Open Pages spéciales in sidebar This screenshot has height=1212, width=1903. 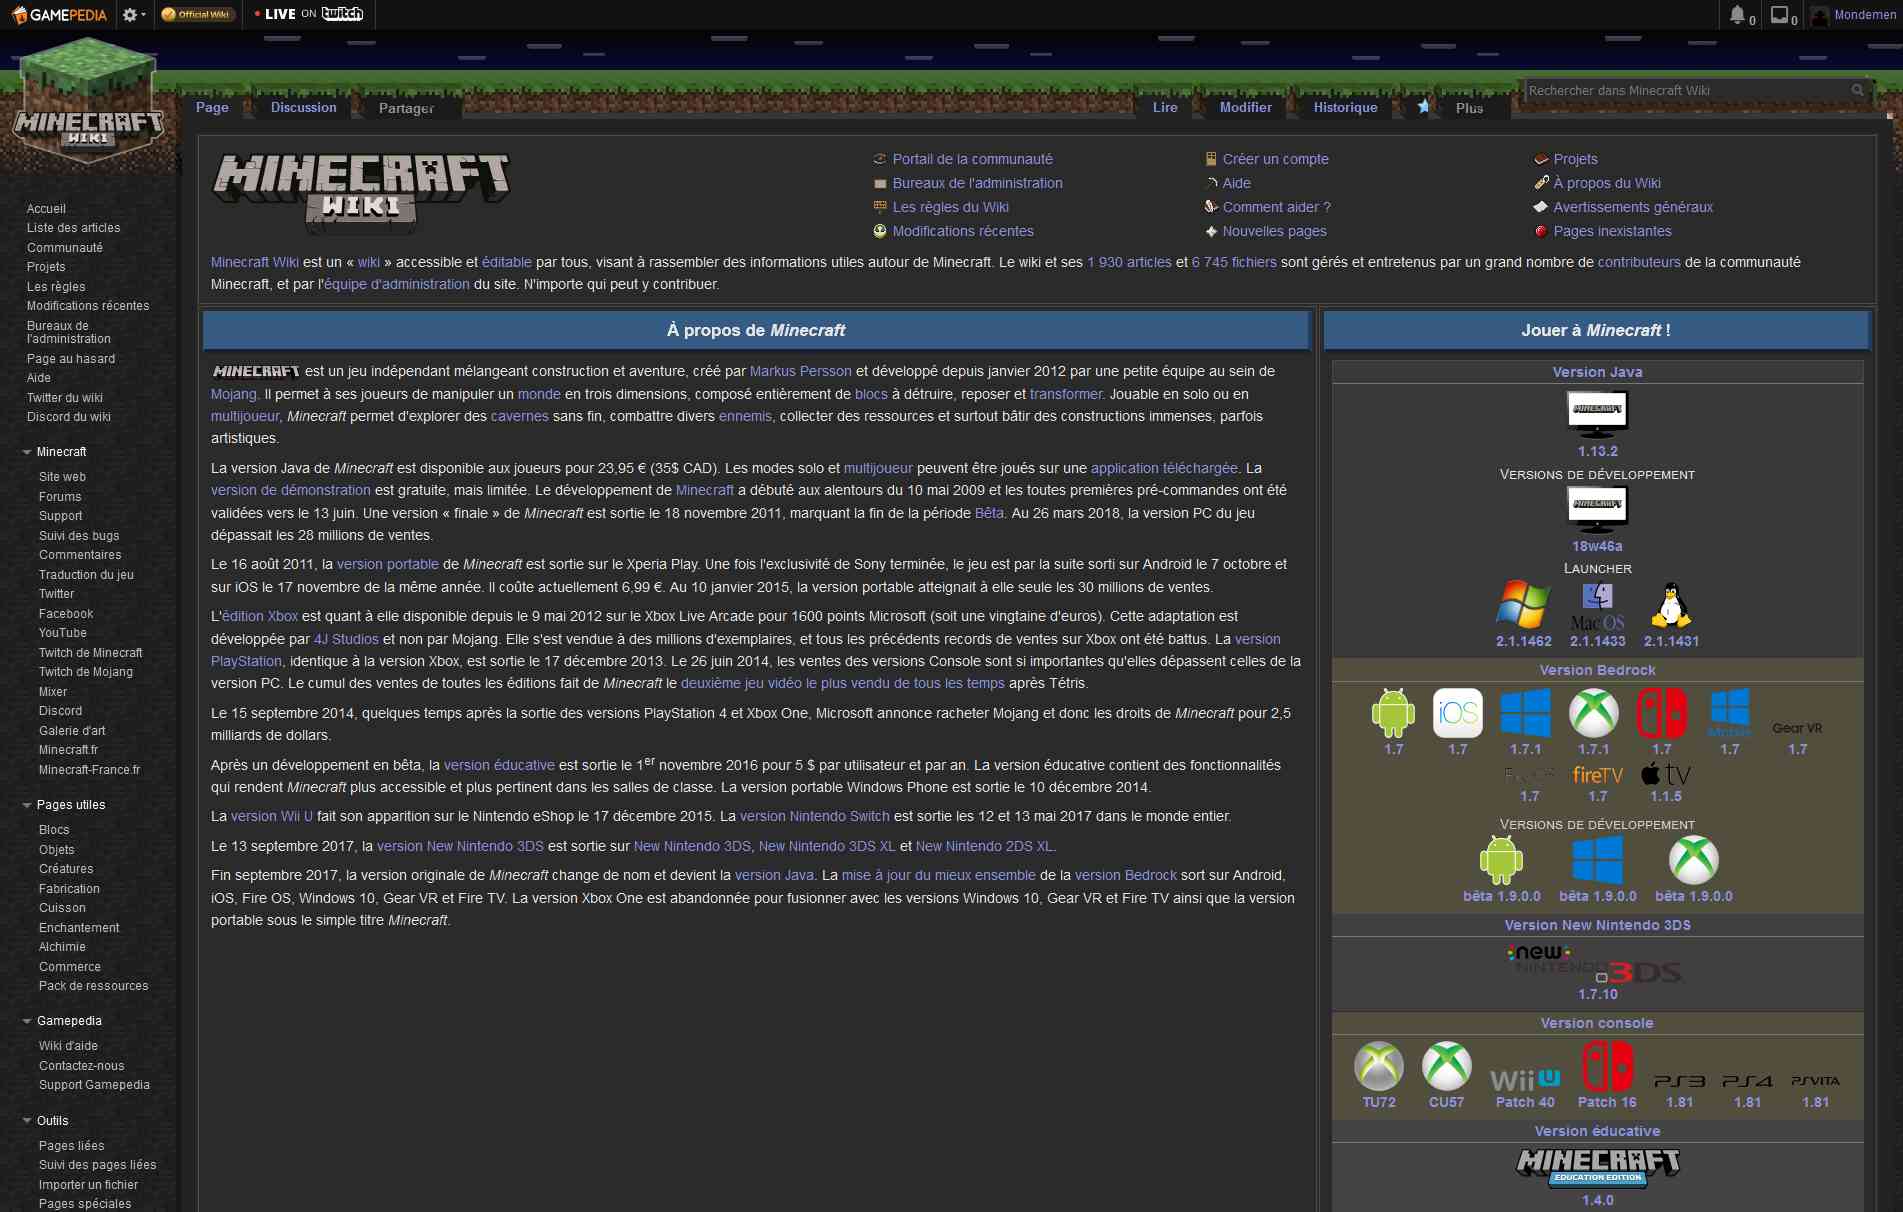click(85, 1204)
